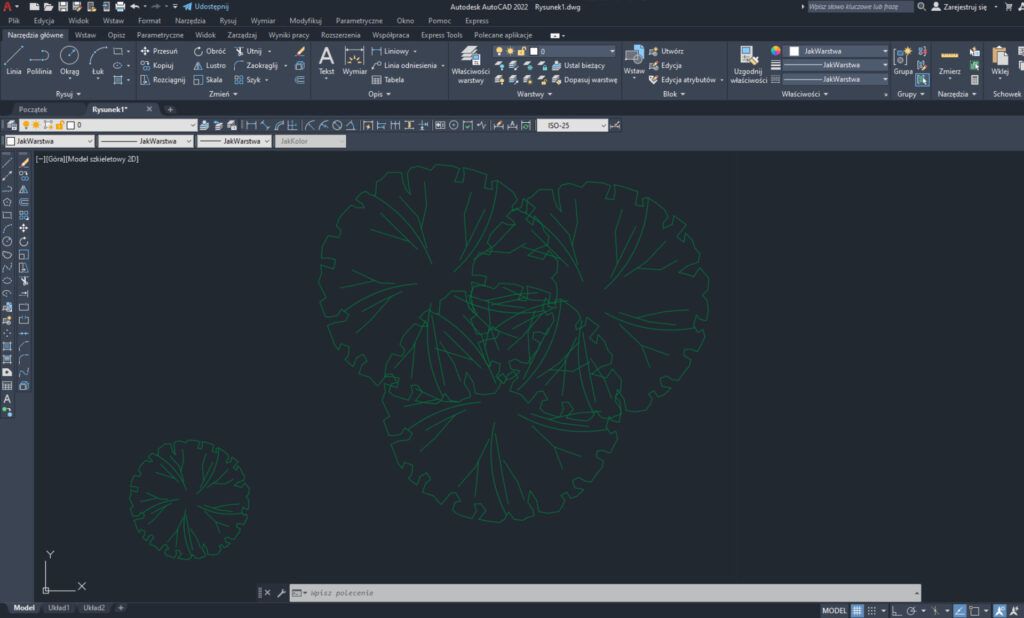Click the command line input field
The width and height of the screenshot is (1024, 618).
(600, 593)
